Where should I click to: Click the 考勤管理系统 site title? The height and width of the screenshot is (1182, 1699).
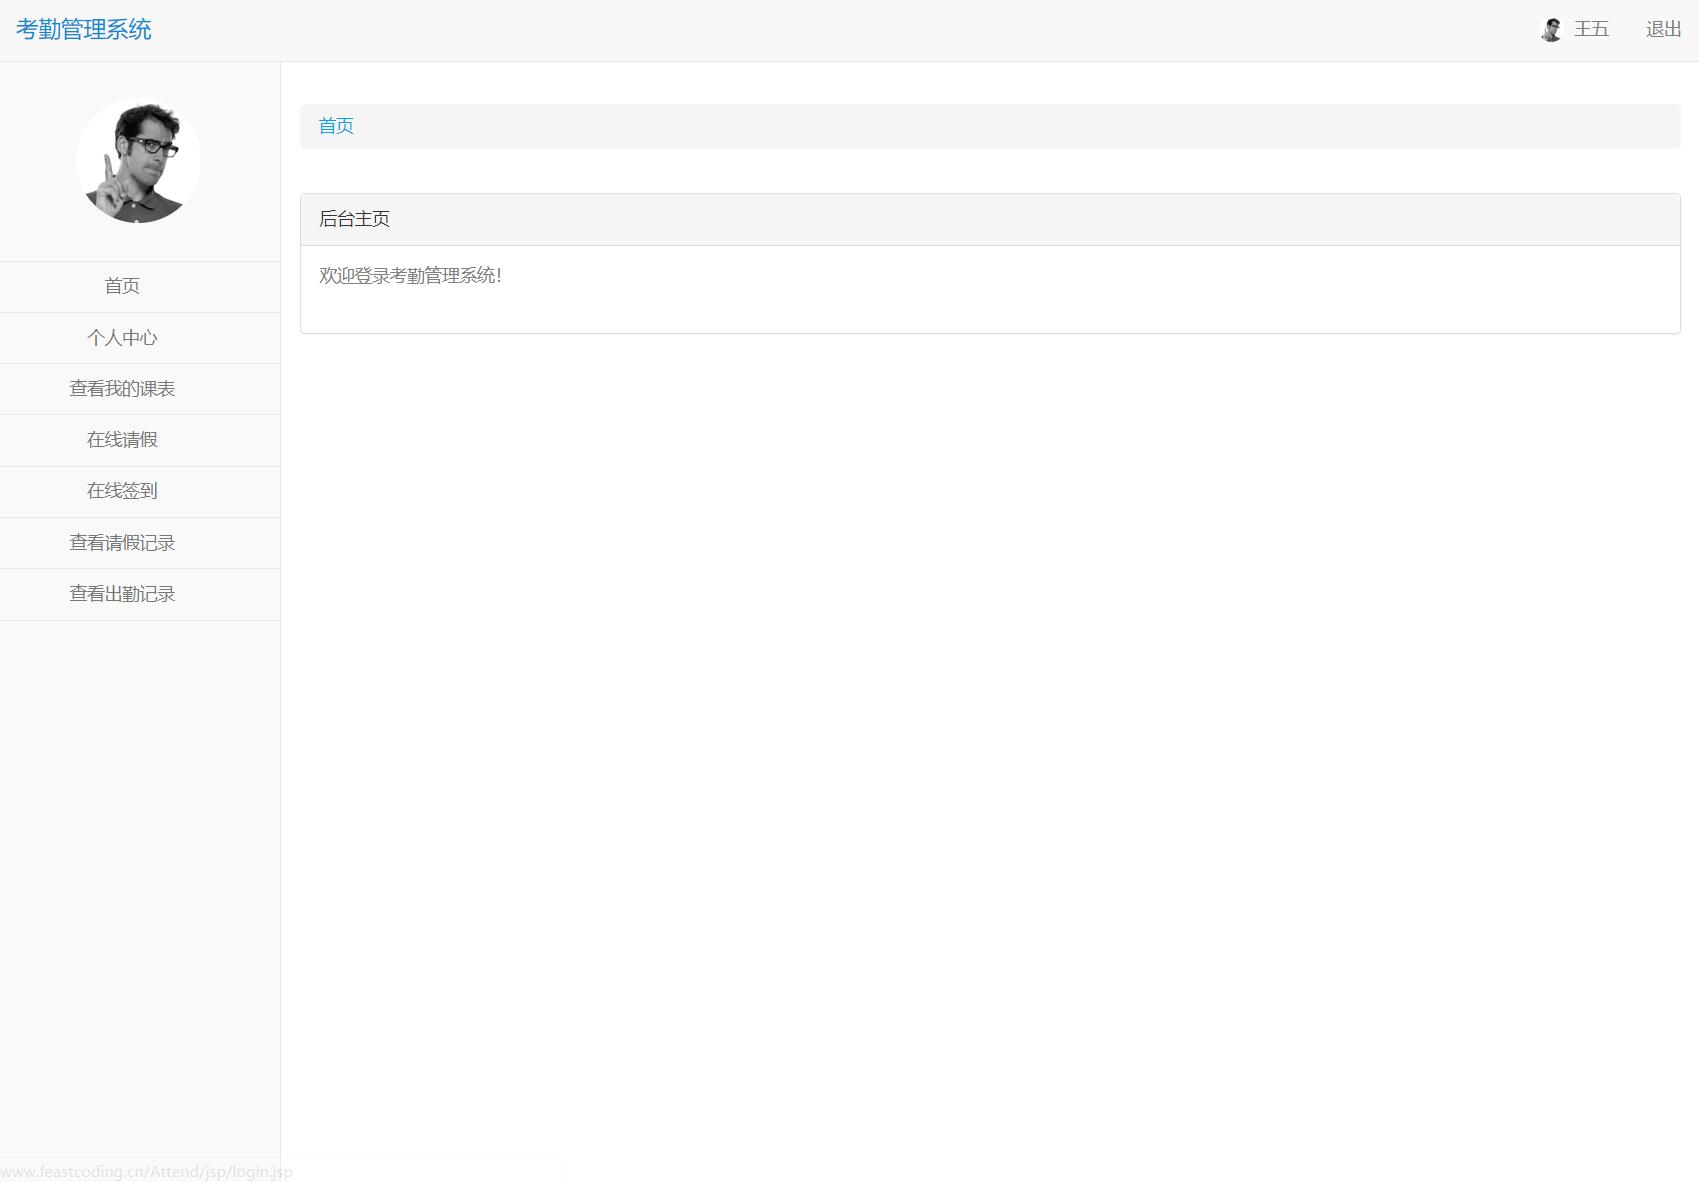tap(84, 30)
